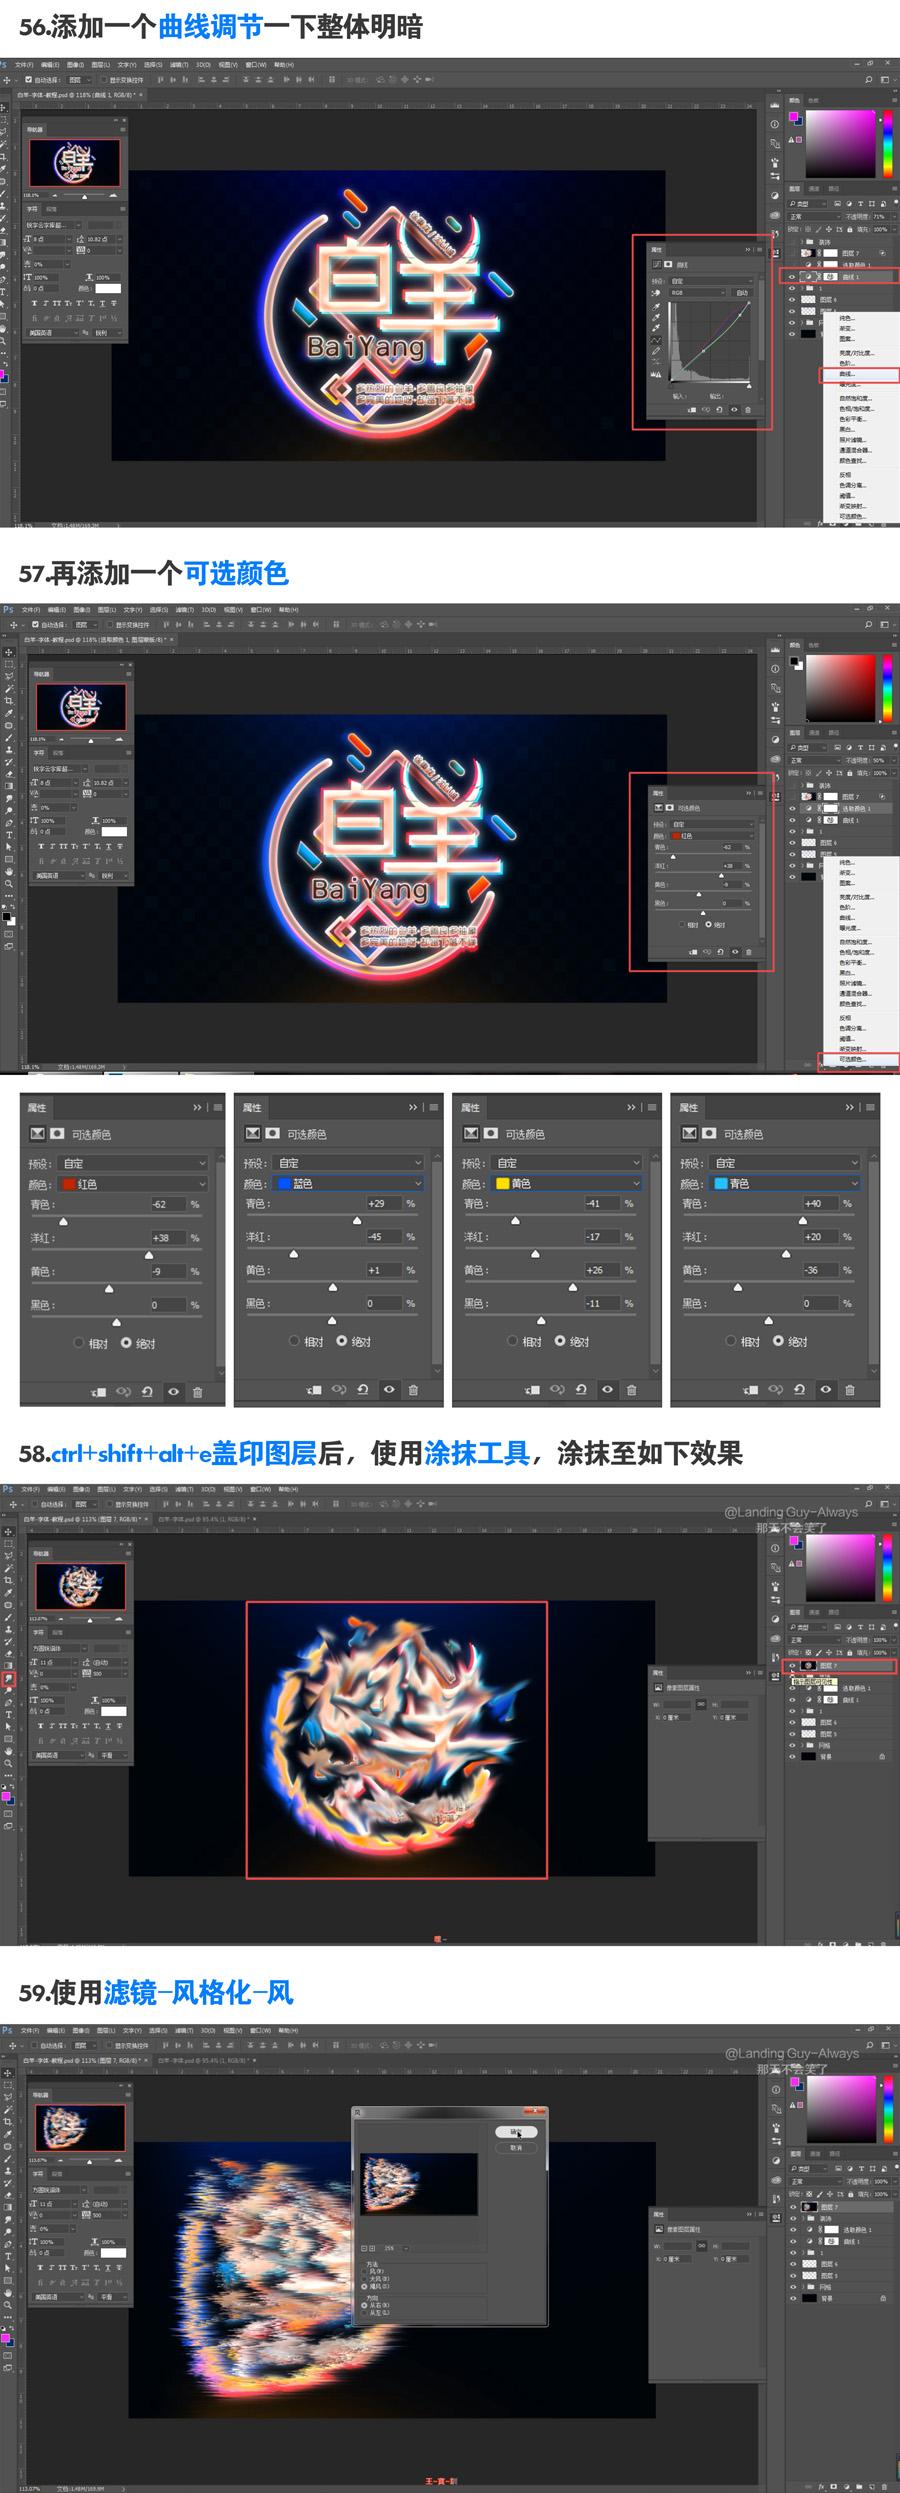Toggle layer visibility eye in enlarged Reds (红色) panel

(x=173, y=1391)
